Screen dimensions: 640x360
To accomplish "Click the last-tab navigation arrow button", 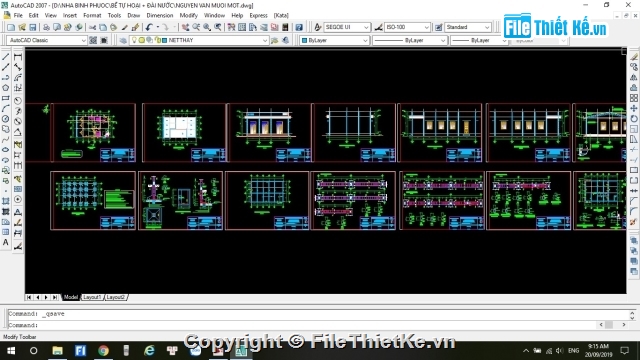I will click(55, 298).
